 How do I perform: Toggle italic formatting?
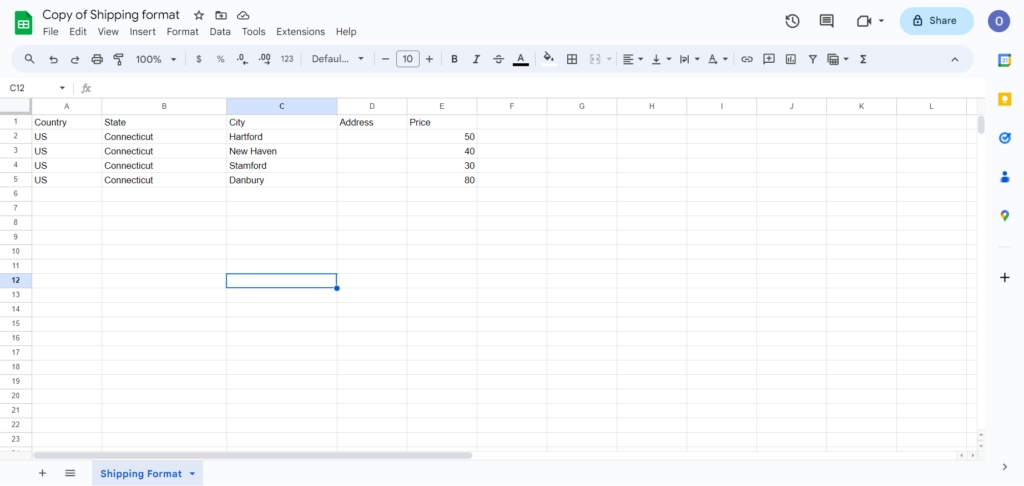point(476,59)
